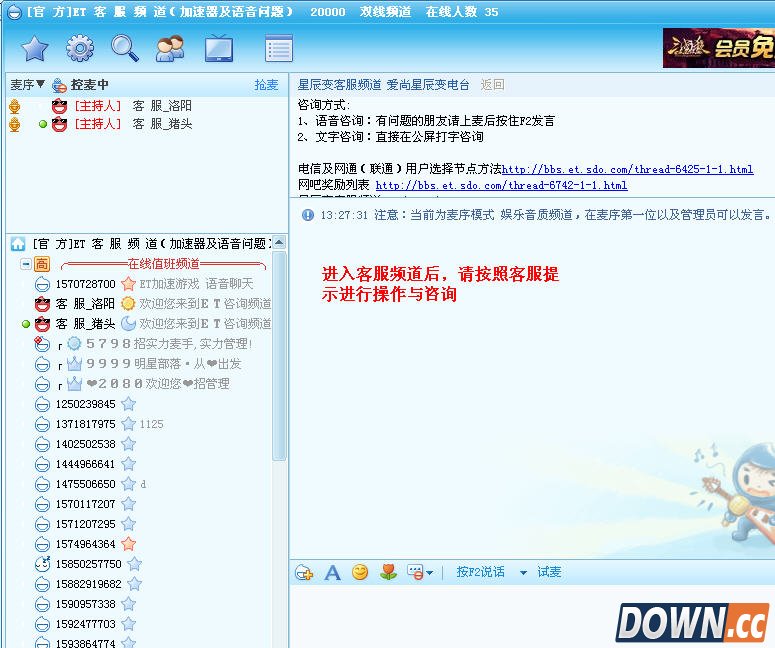775x648 pixels.
Task: Open favorites with the star toolbar icon
Action: point(34,48)
